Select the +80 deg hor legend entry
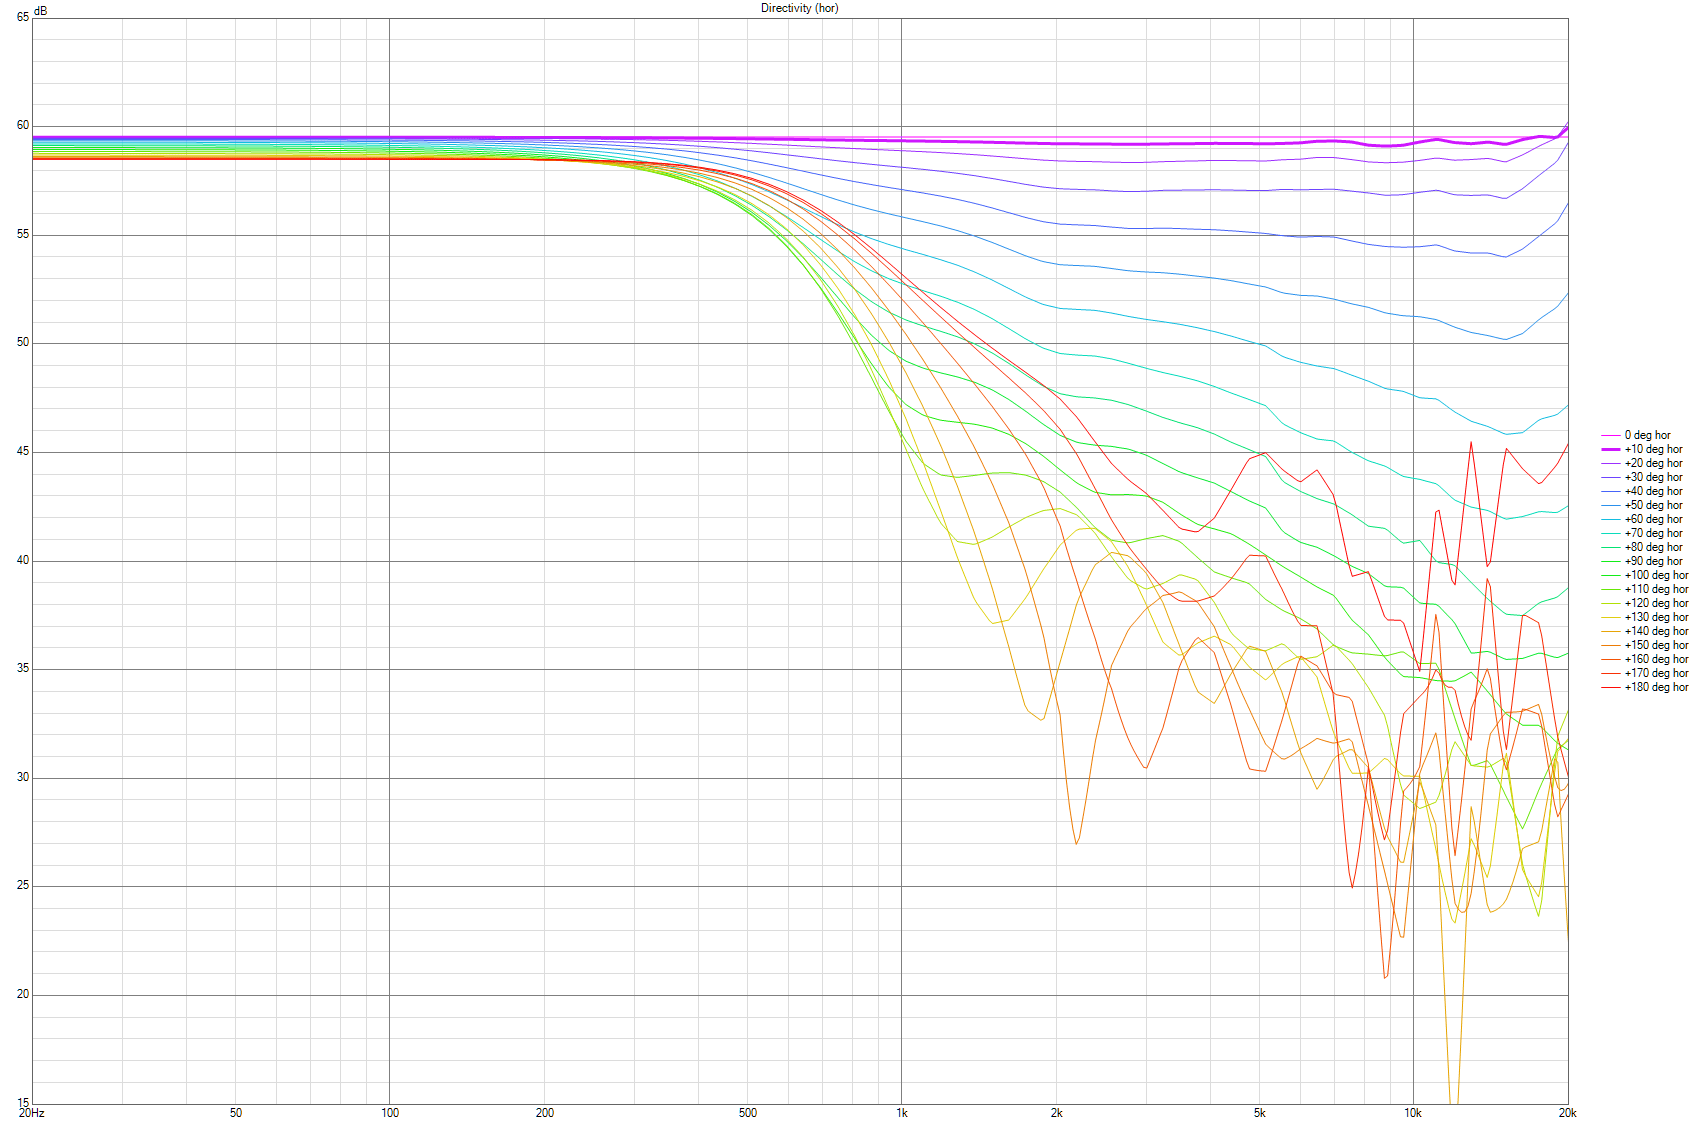Viewport: 1698px width, 1122px height. tap(1642, 547)
